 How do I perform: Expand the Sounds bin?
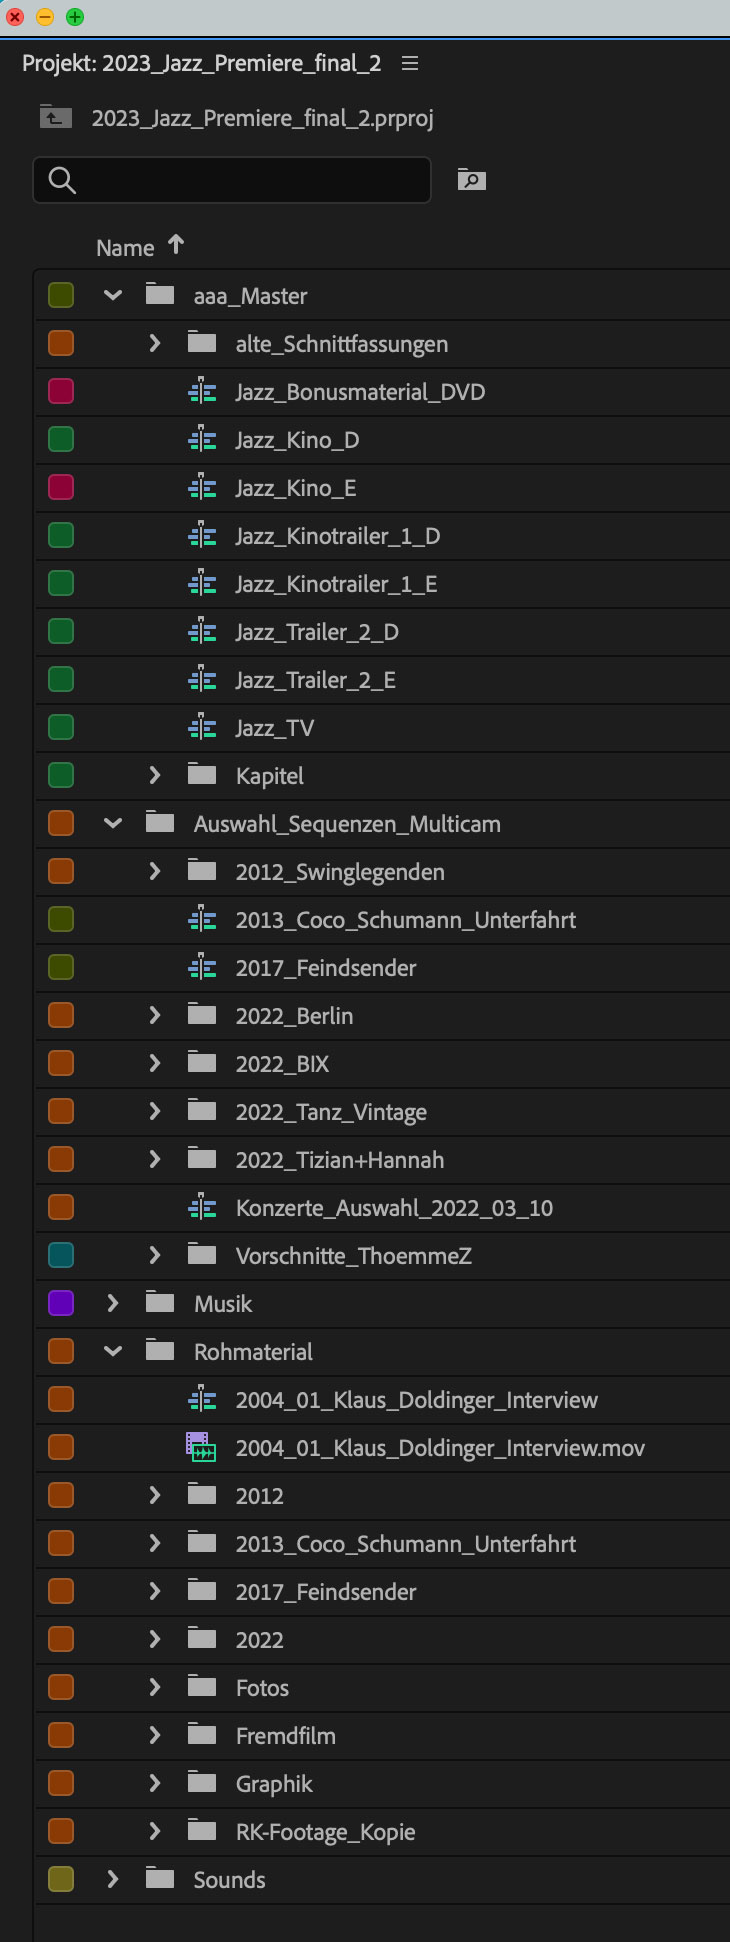(113, 1880)
